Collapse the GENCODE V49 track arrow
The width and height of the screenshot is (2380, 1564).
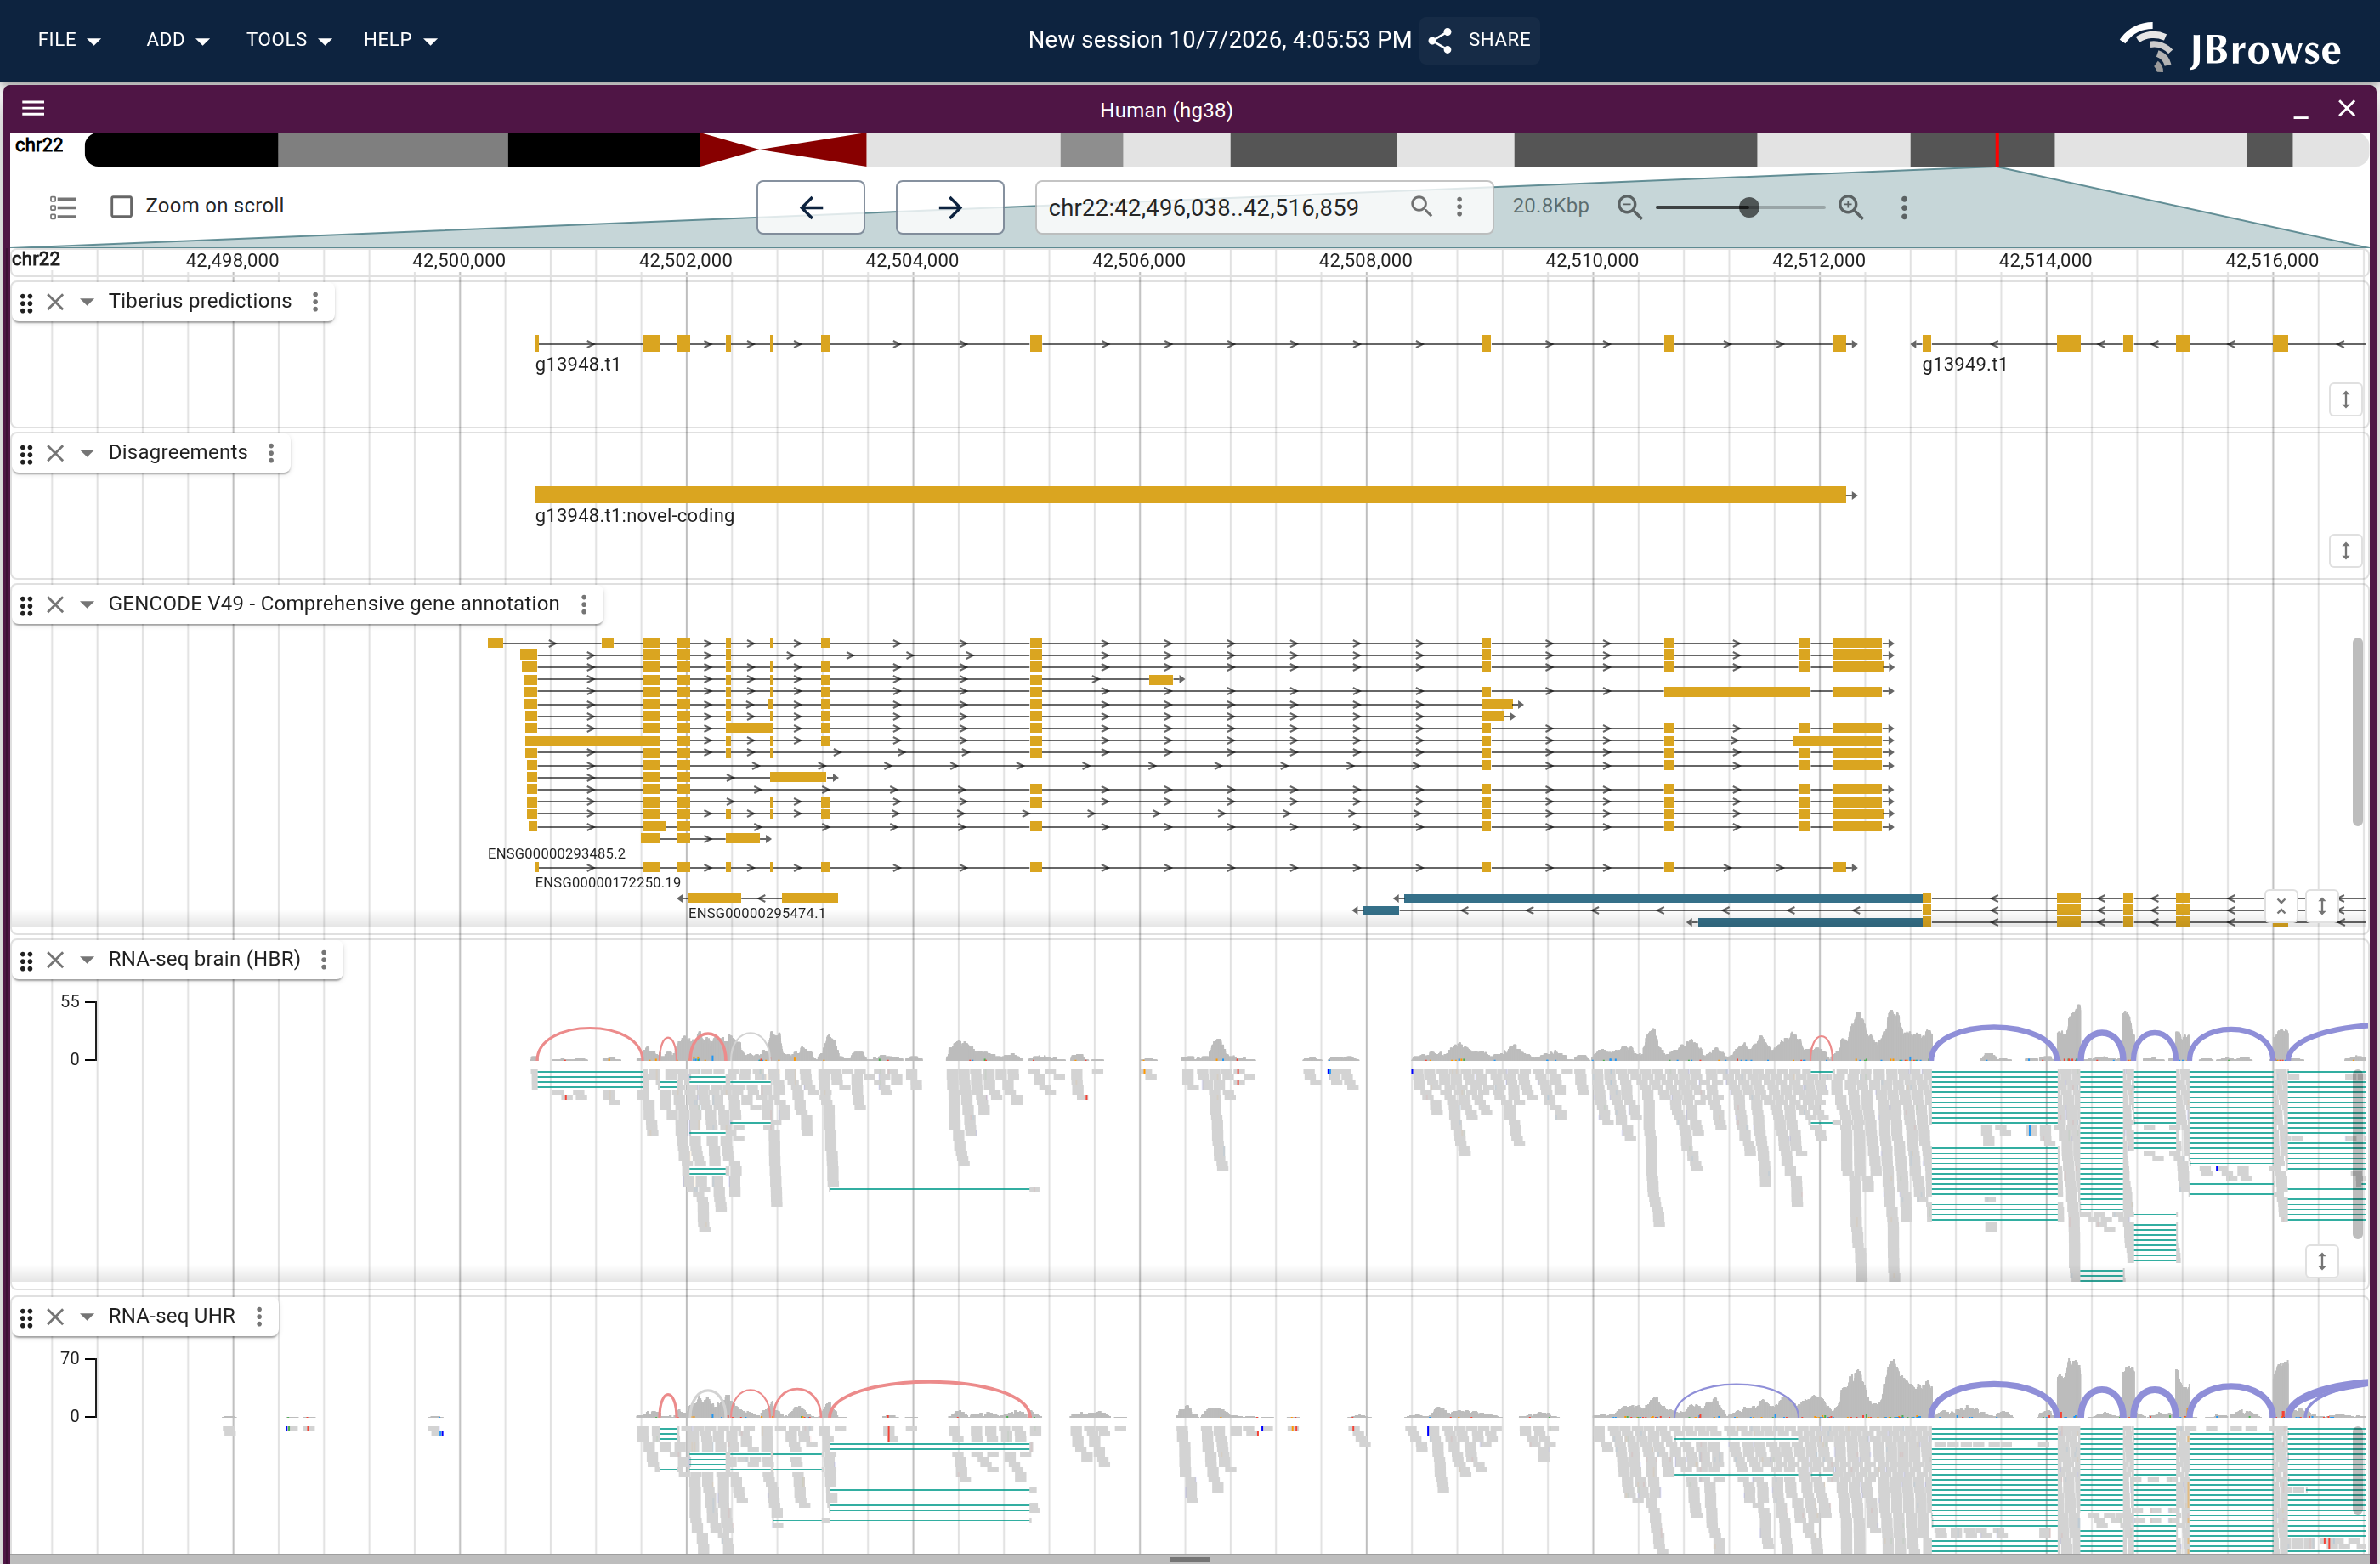87,604
